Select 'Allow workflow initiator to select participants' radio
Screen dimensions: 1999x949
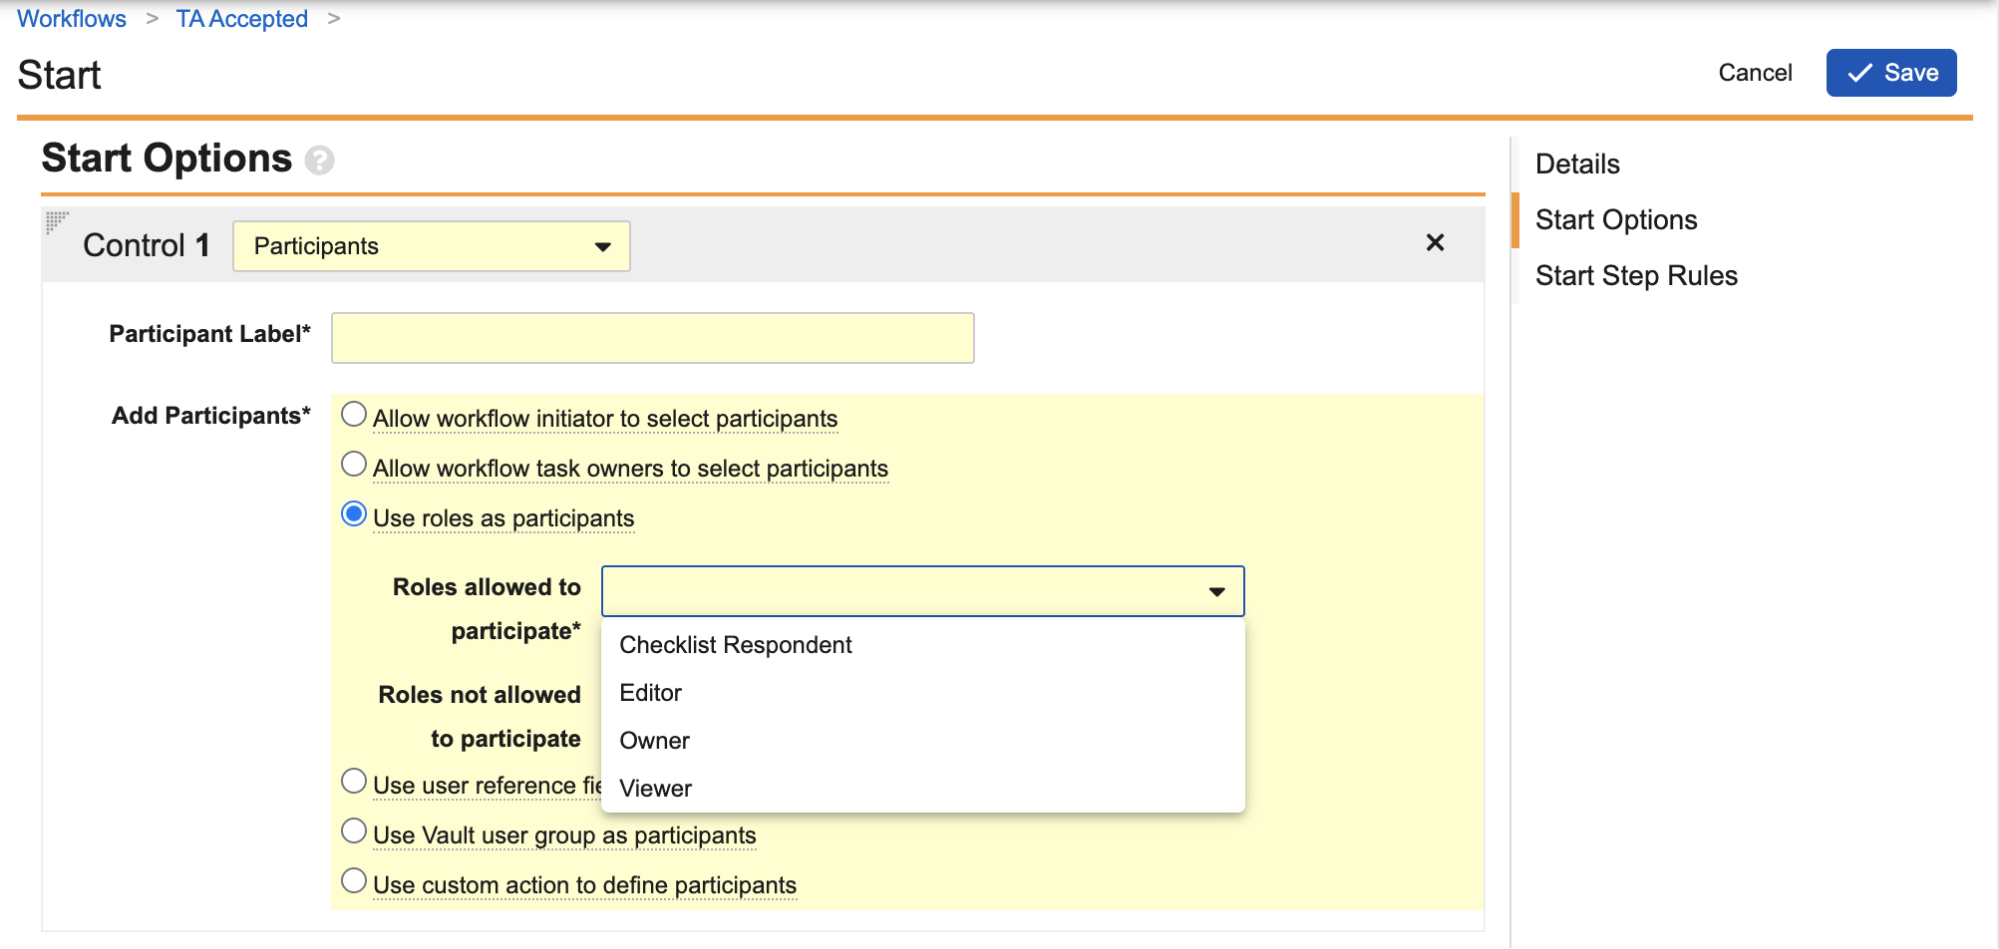click(354, 415)
